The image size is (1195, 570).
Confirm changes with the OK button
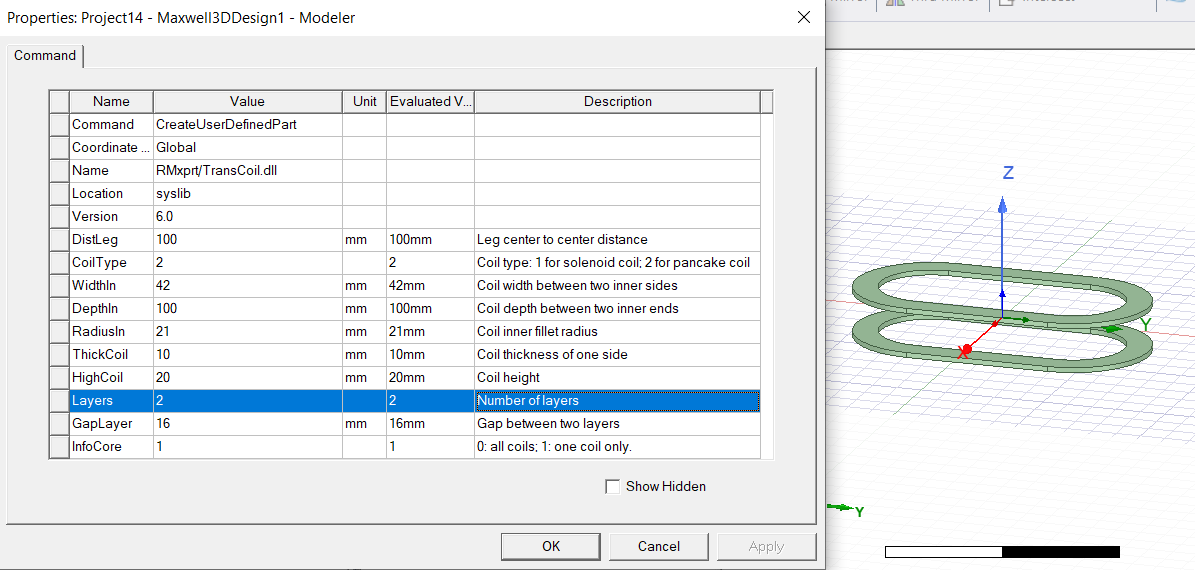click(x=551, y=546)
